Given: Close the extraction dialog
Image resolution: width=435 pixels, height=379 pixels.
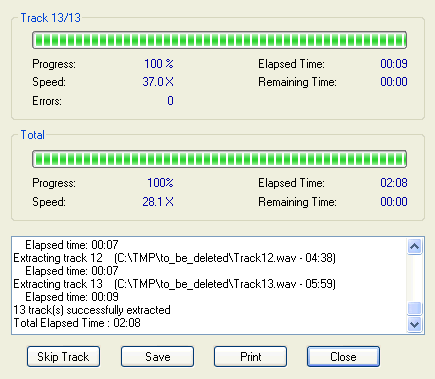Looking at the screenshot, I should point(343,357).
